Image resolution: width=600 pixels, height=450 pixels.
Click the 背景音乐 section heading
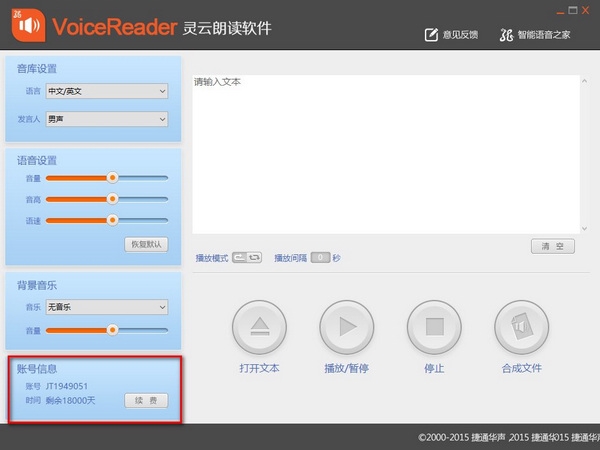coord(37,285)
